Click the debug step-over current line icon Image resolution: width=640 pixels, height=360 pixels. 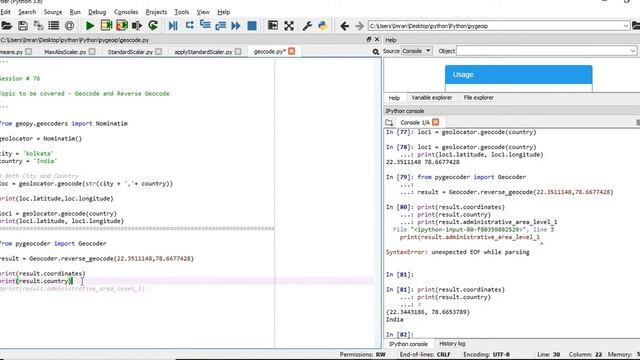pos(189,26)
